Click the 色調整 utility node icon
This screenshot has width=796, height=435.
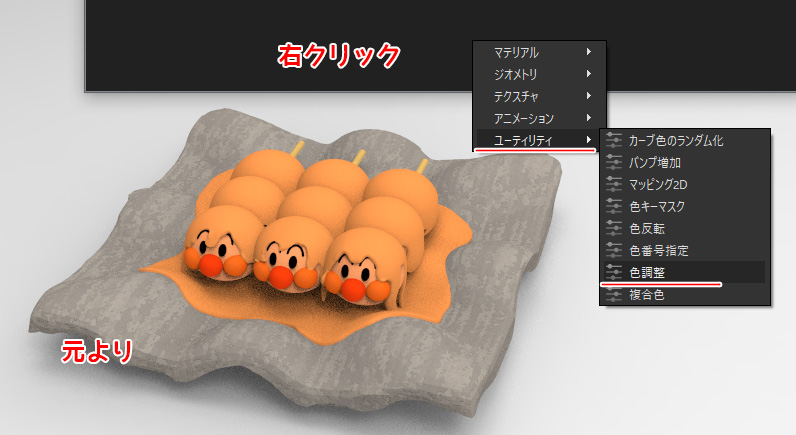click(614, 272)
